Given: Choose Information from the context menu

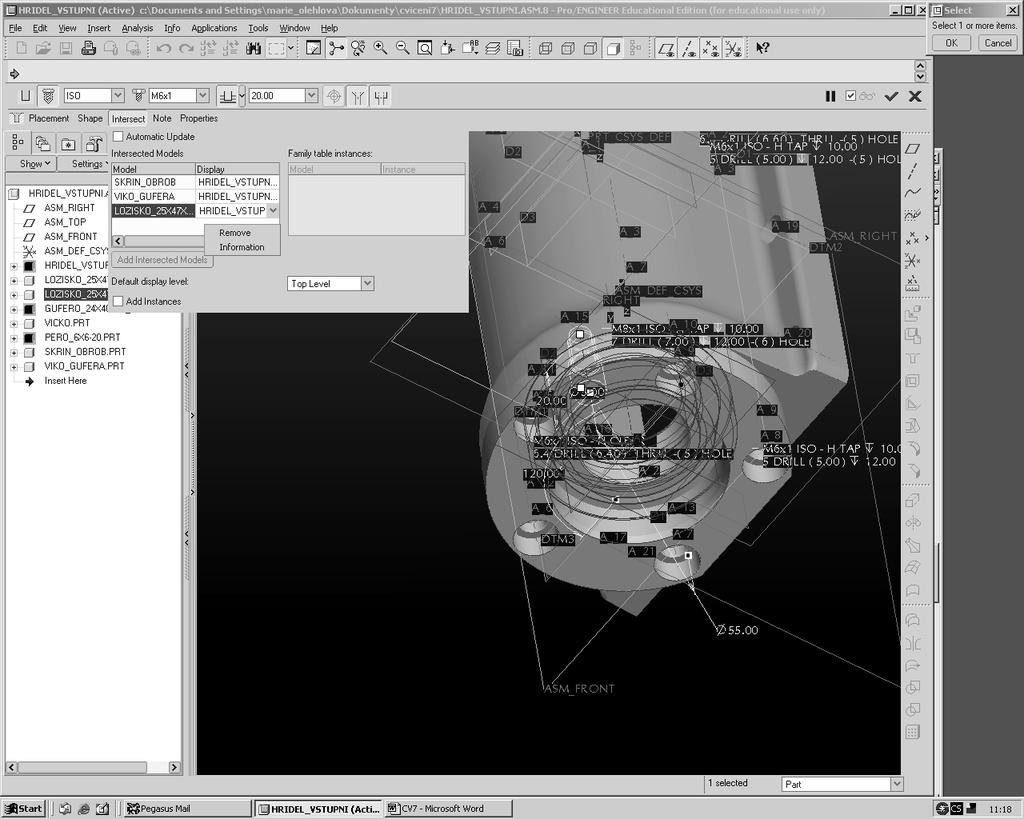Looking at the screenshot, I should (x=242, y=247).
